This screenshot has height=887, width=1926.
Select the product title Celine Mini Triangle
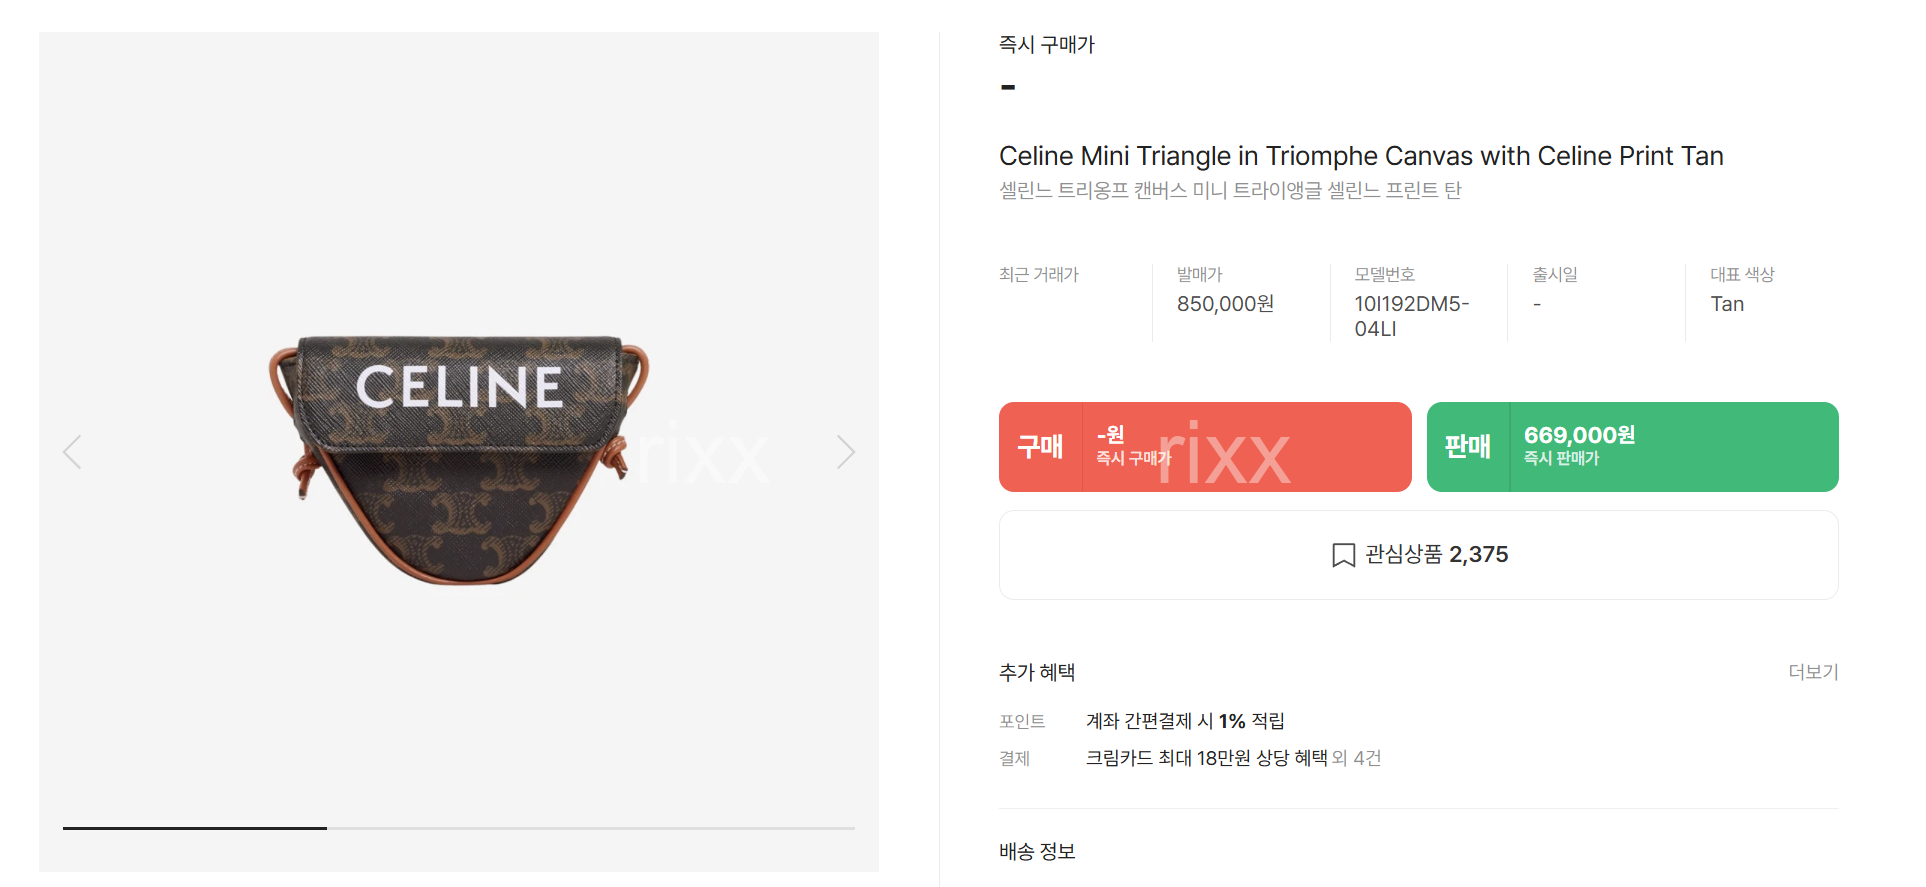[x=1361, y=156]
